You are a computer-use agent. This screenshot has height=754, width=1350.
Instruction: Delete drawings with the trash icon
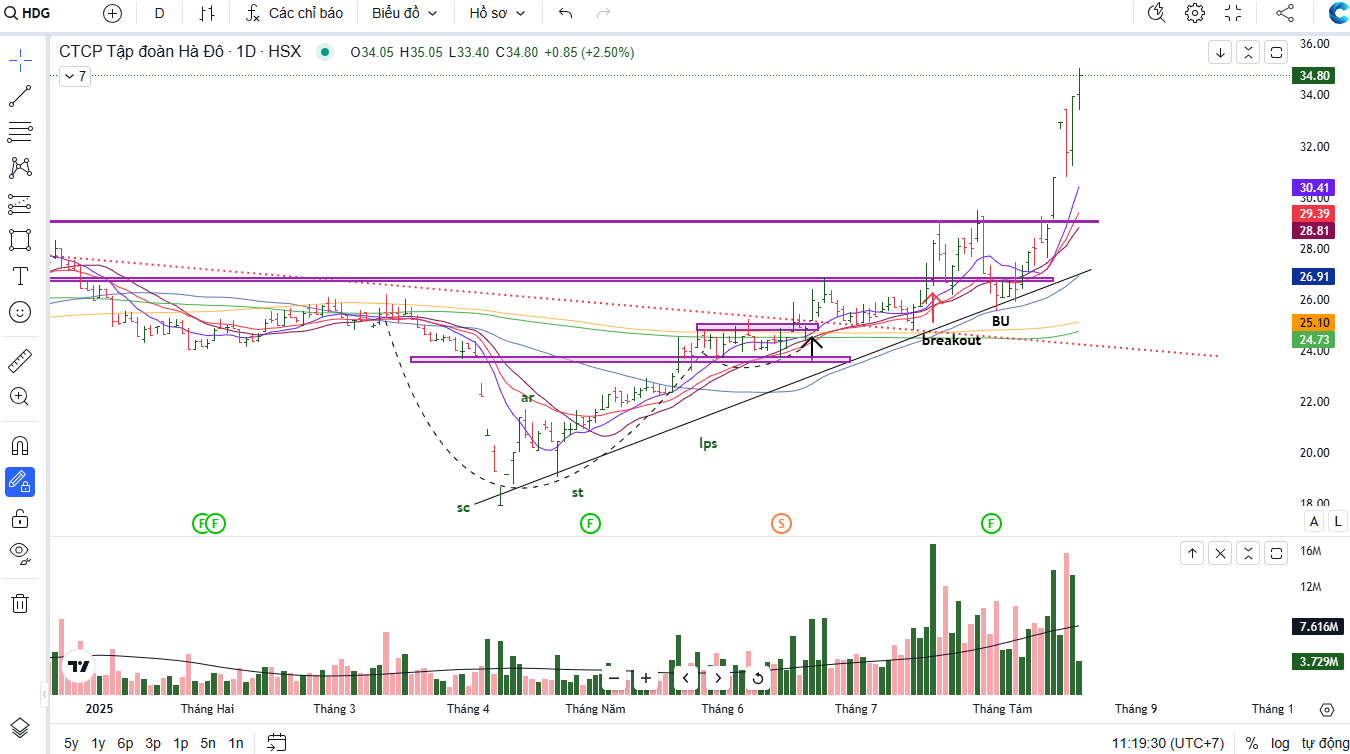point(20,603)
